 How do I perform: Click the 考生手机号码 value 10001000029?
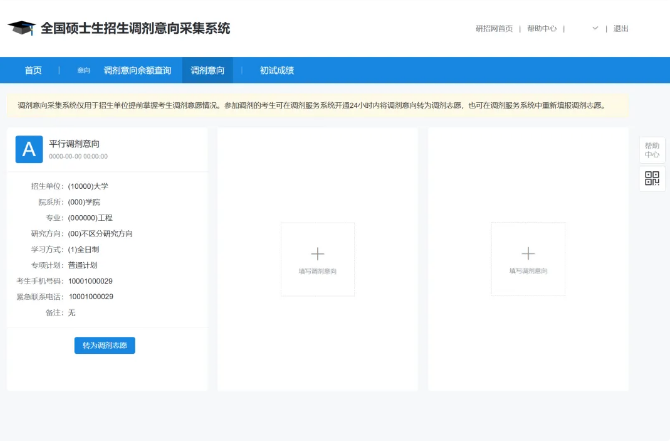tap(90, 281)
